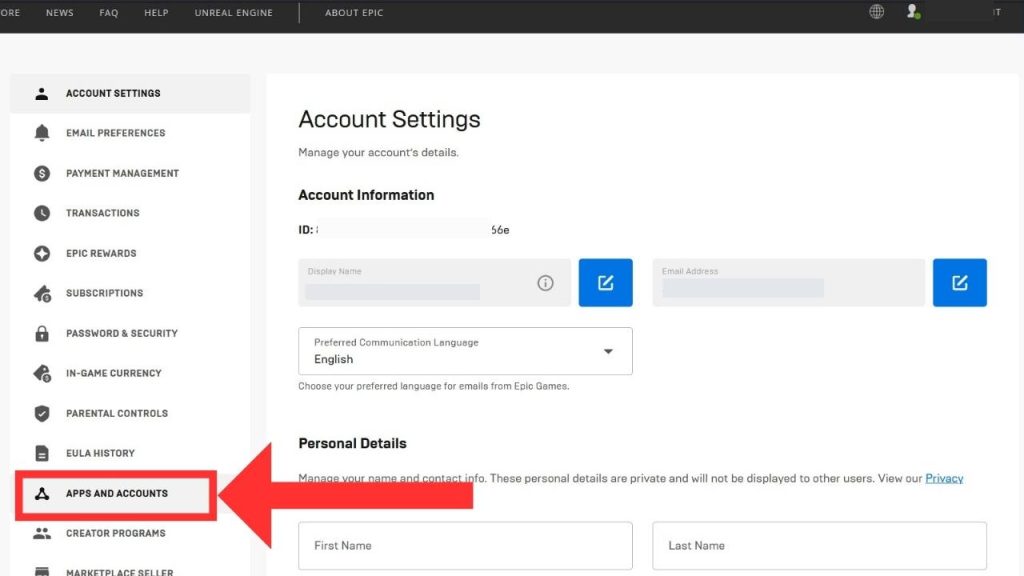Click the Subscriptions sidebar icon

point(42,294)
